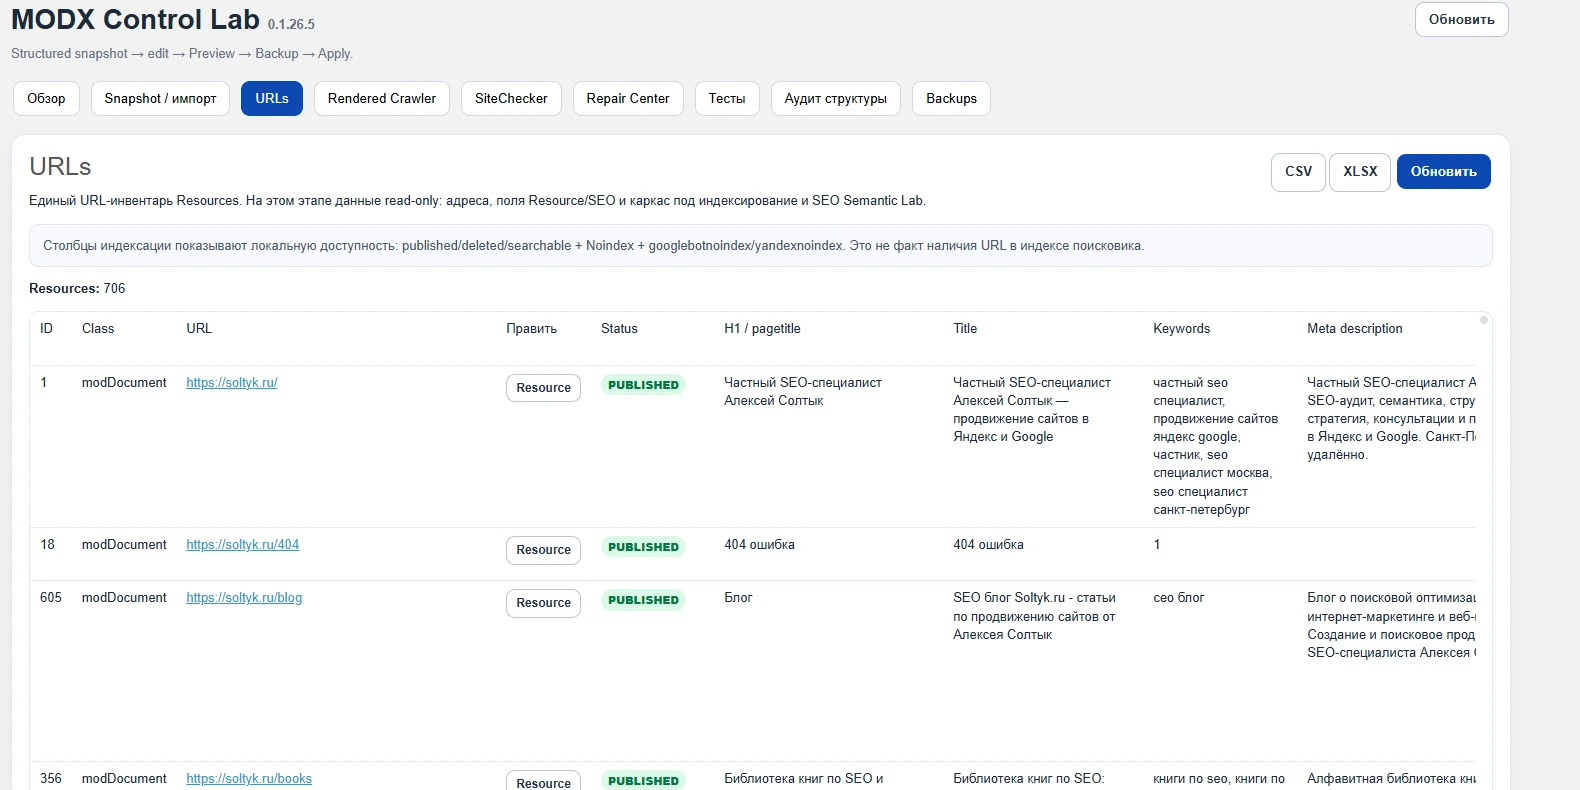Screen dimensions: 1580x790
Task: Click PUBLISHED badge in the blog row
Action: 643,600
